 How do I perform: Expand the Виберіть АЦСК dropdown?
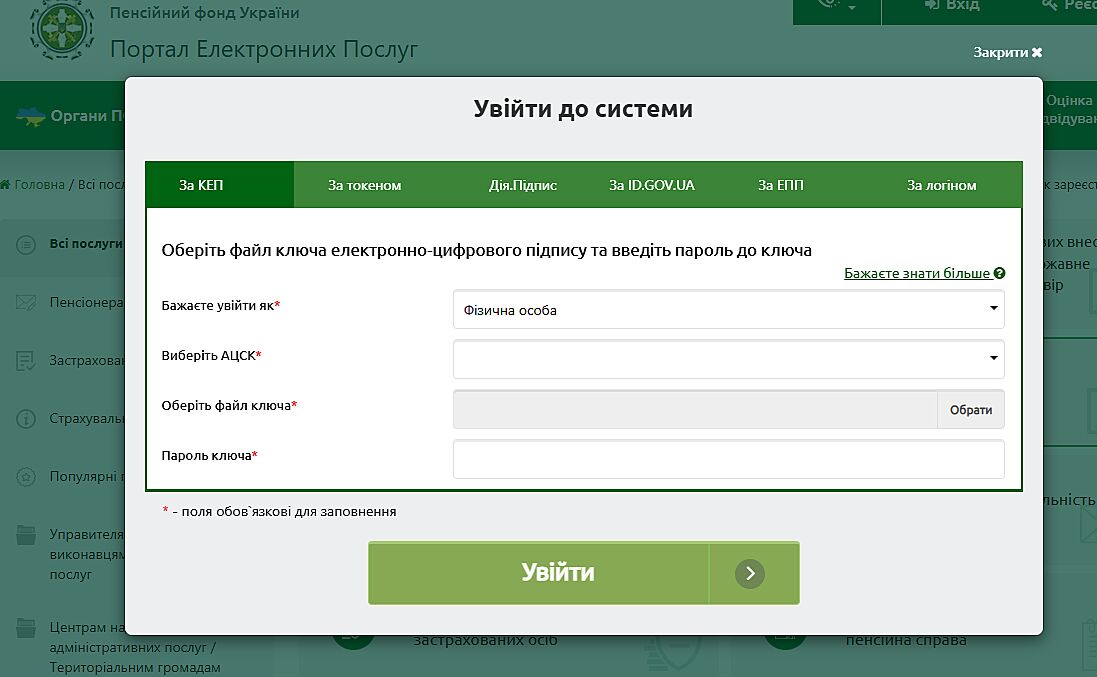728,358
